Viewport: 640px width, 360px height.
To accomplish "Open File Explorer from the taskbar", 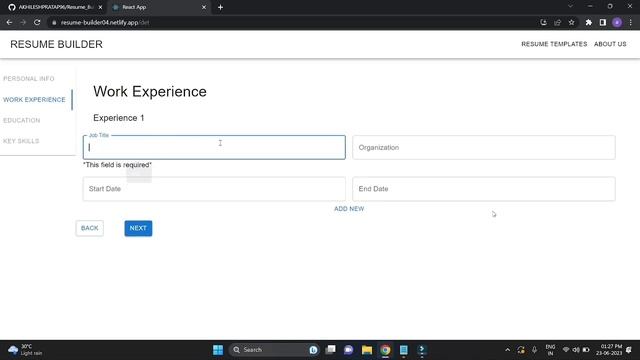I will (367, 350).
